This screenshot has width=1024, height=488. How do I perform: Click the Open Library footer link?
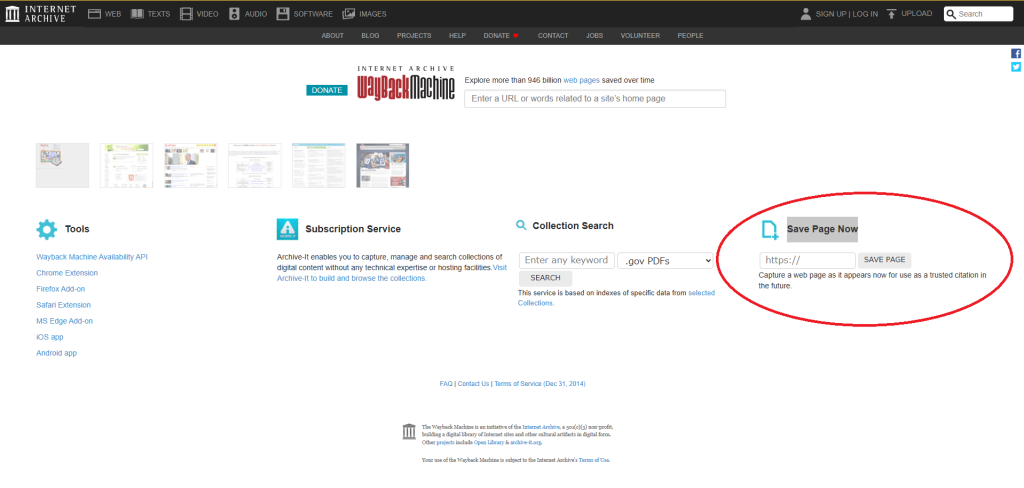pos(487,442)
